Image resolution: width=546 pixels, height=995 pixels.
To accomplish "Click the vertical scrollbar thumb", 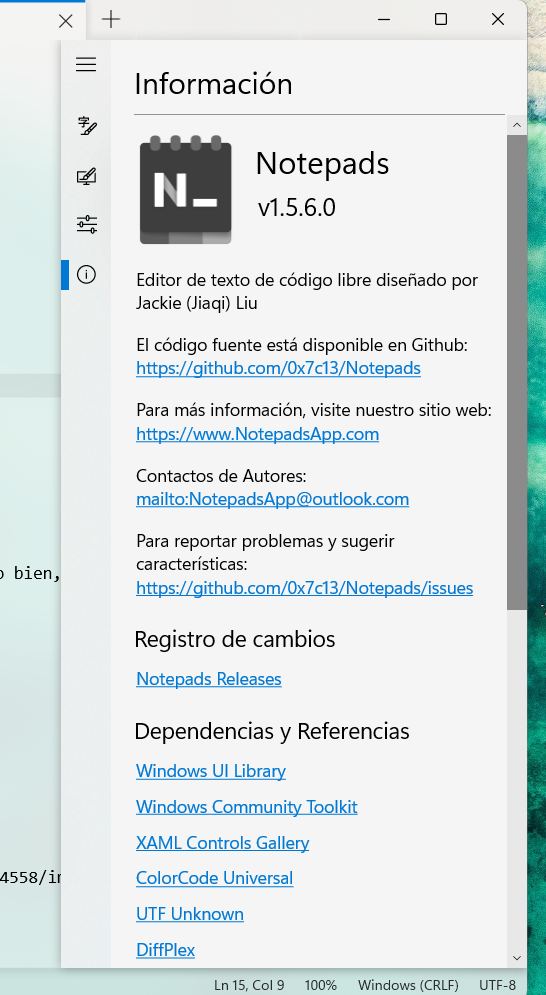I will pyautogui.click(x=516, y=372).
